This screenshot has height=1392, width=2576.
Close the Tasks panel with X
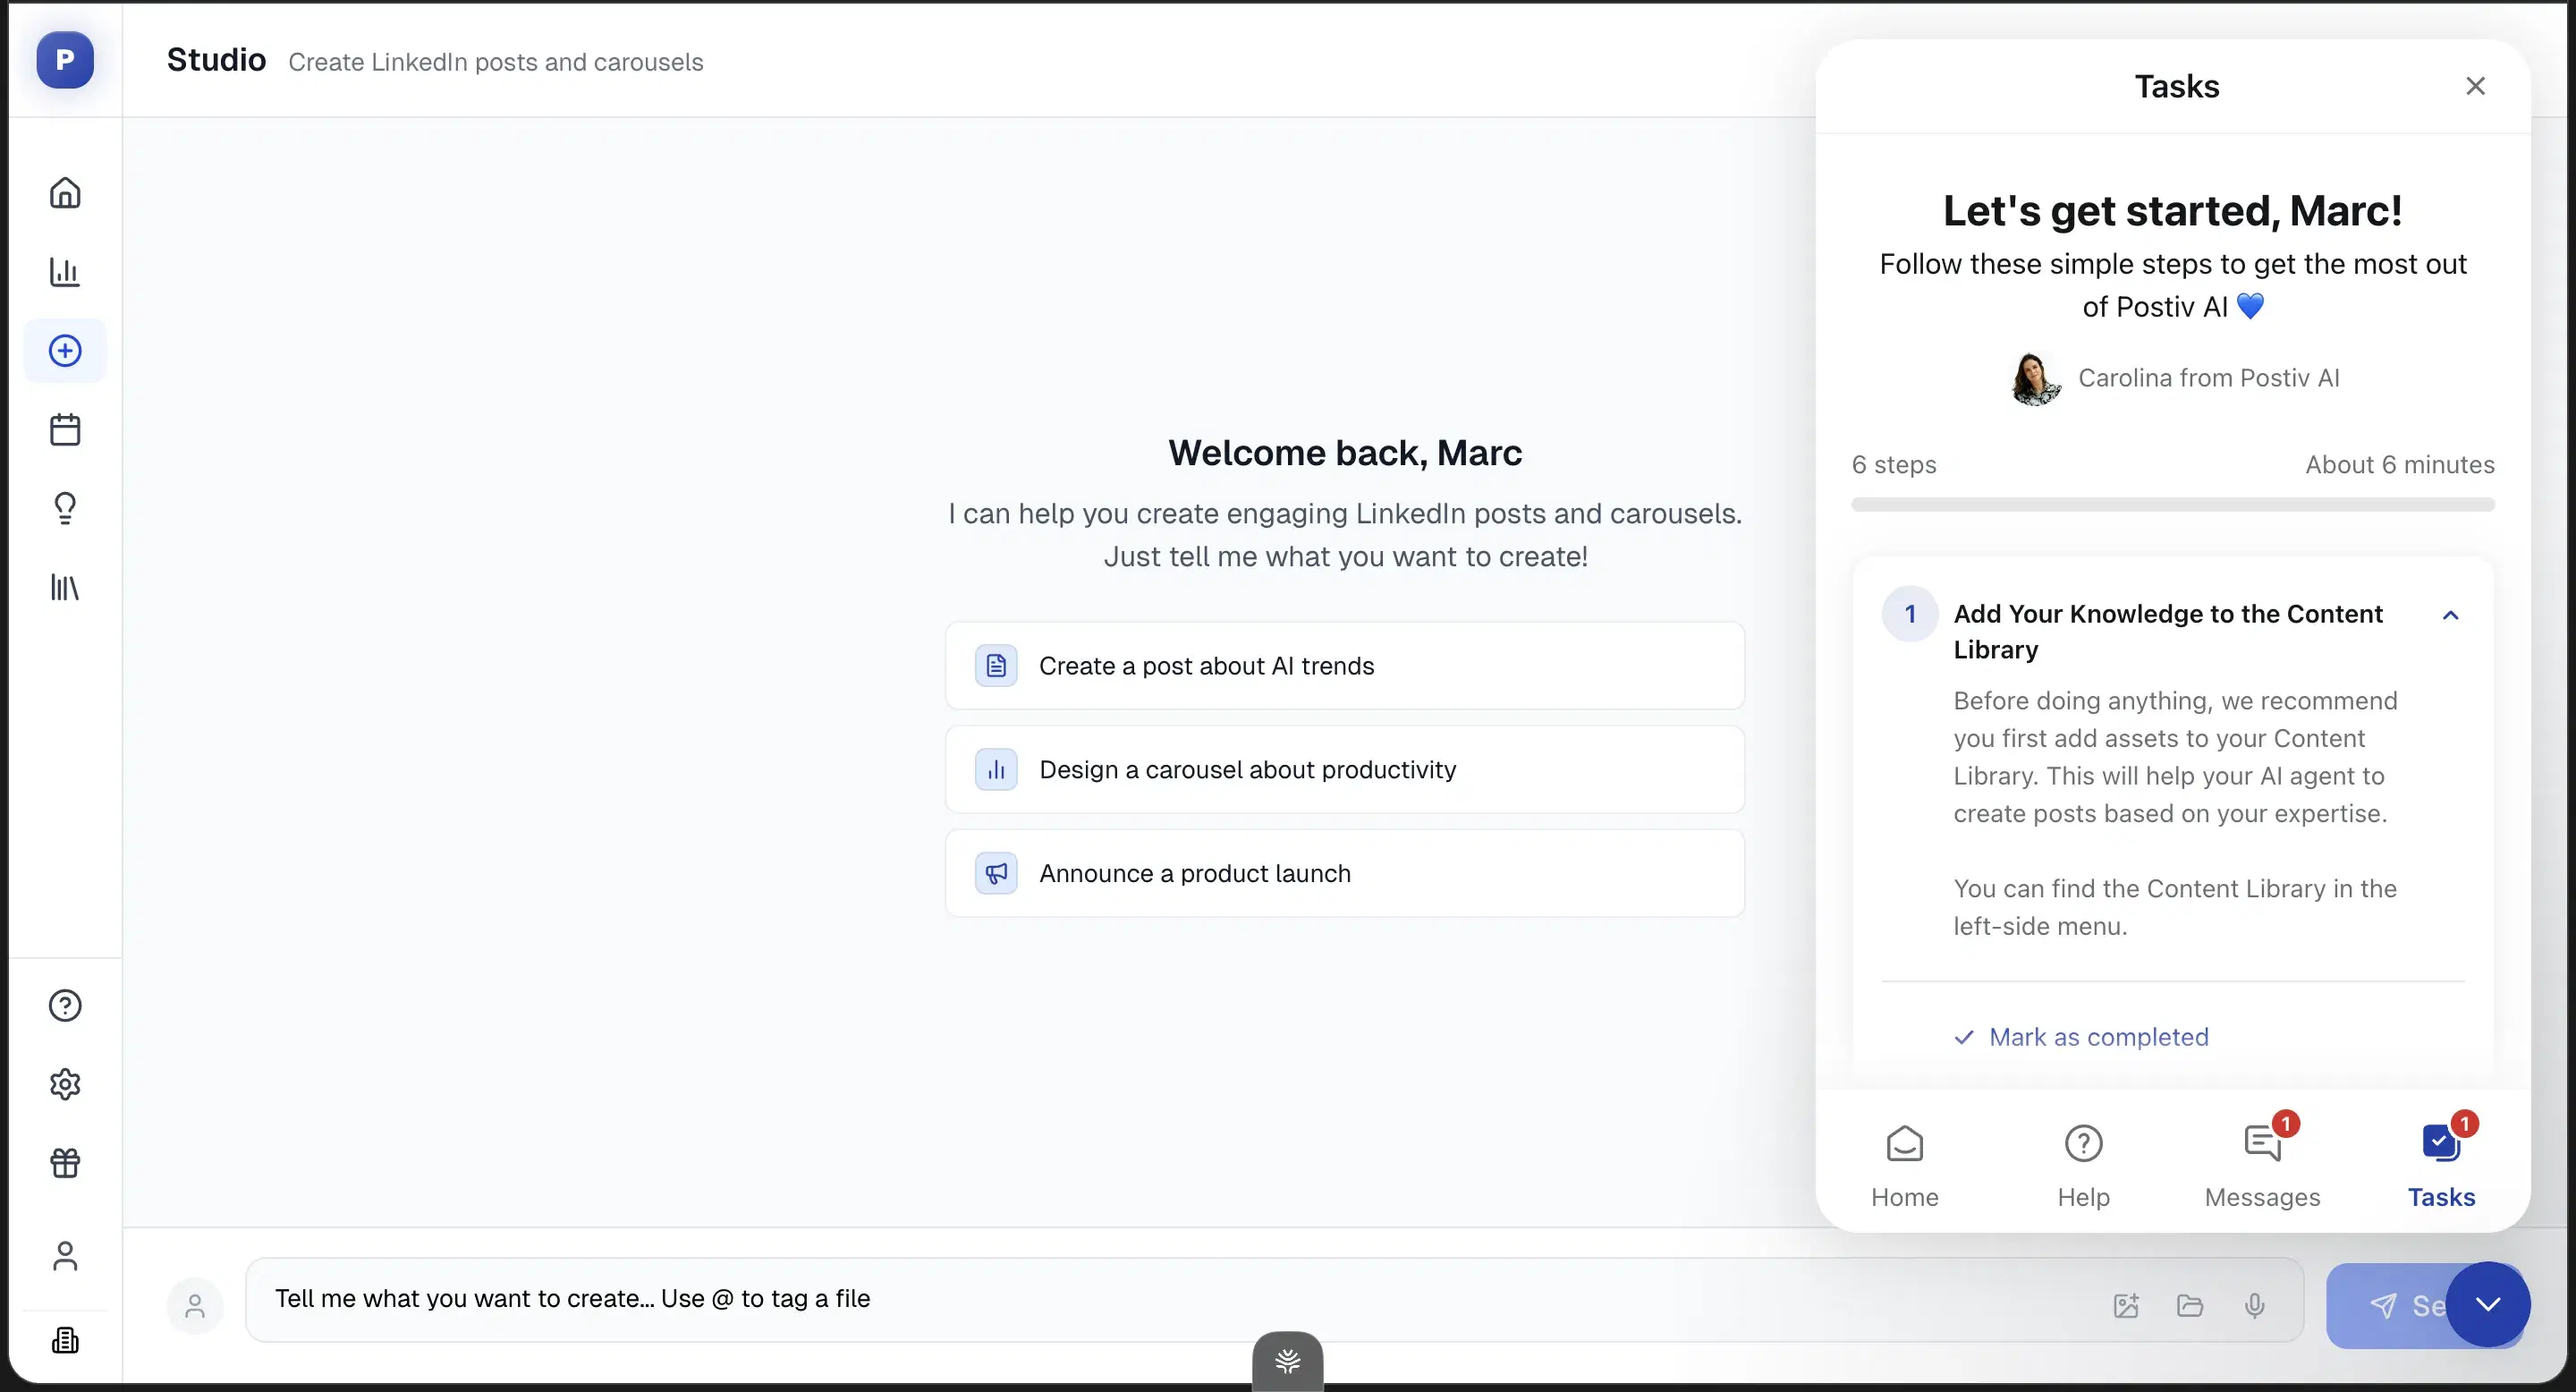click(x=2475, y=86)
